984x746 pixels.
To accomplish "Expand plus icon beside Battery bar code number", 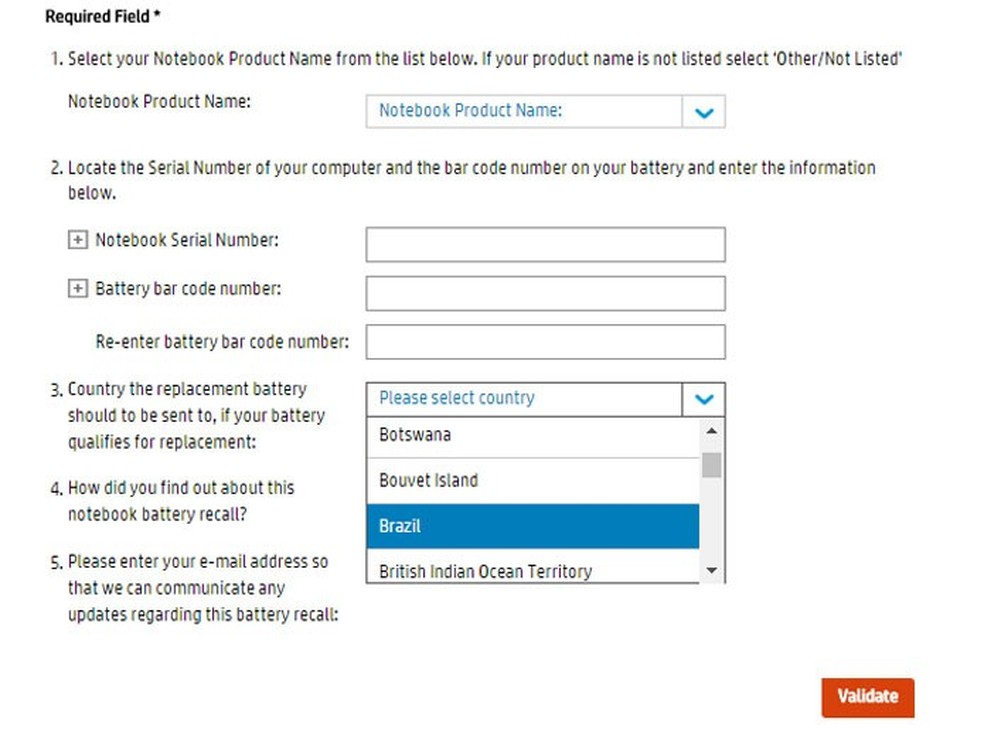I will click(77, 289).
